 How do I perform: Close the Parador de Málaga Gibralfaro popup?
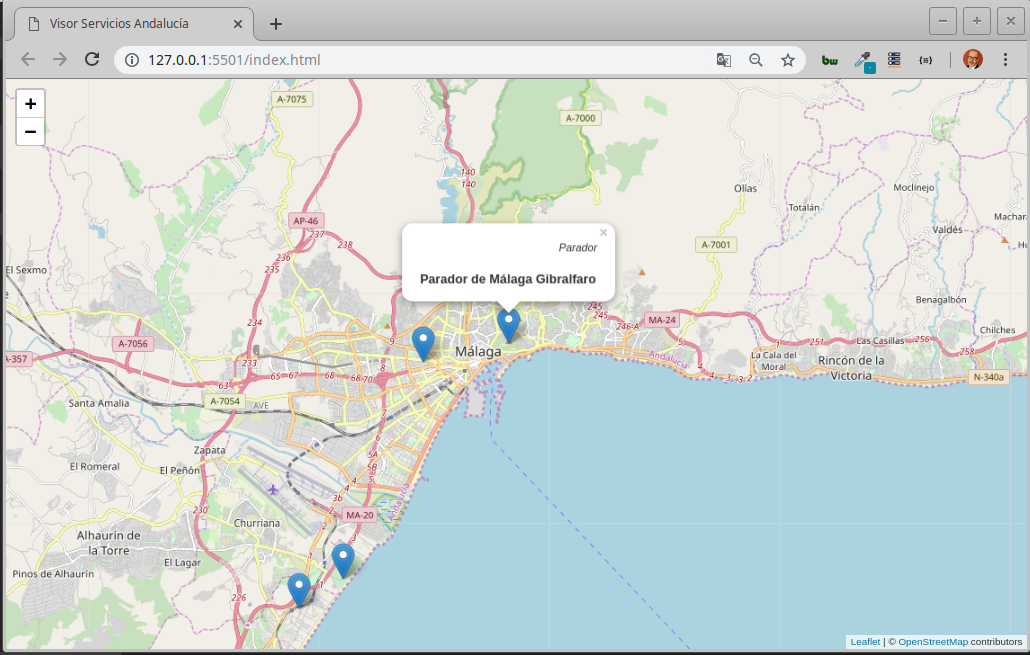pos(603,231)
